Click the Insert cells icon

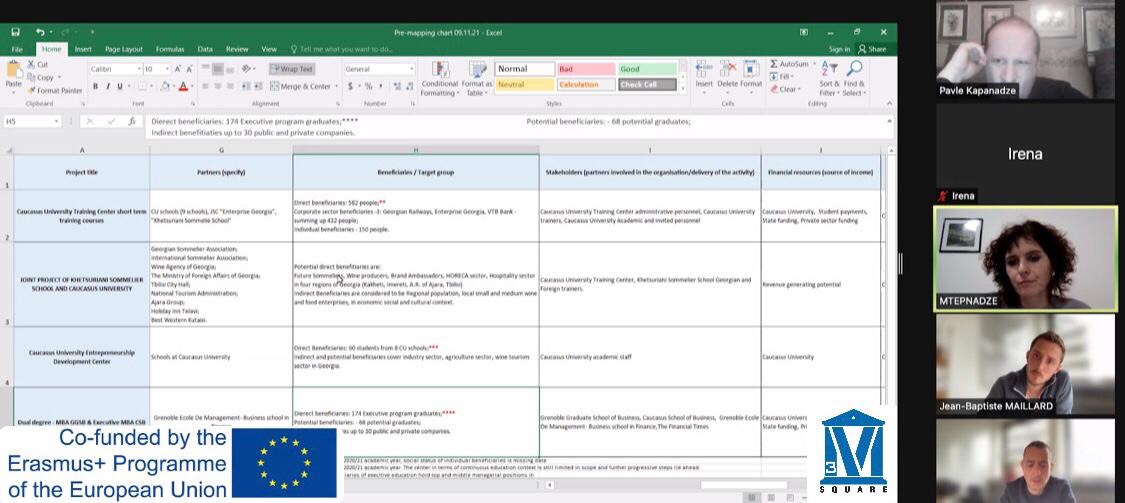click(704, 69)
